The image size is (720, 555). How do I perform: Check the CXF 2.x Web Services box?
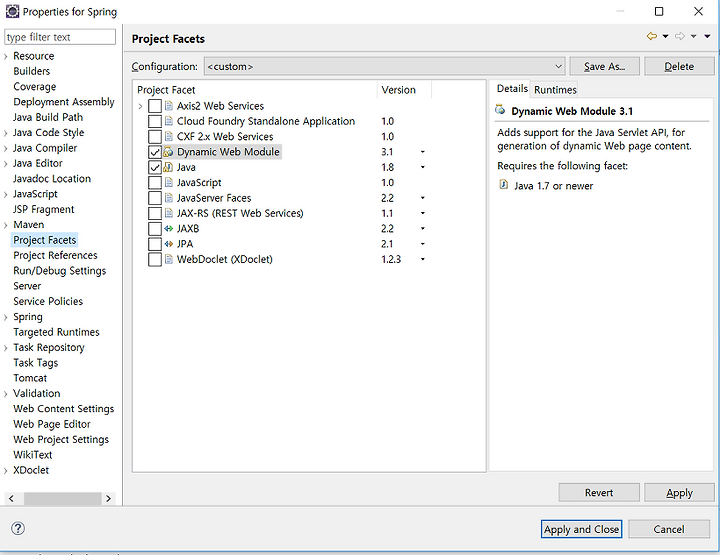pyautogui.click(x=155, y=136)
